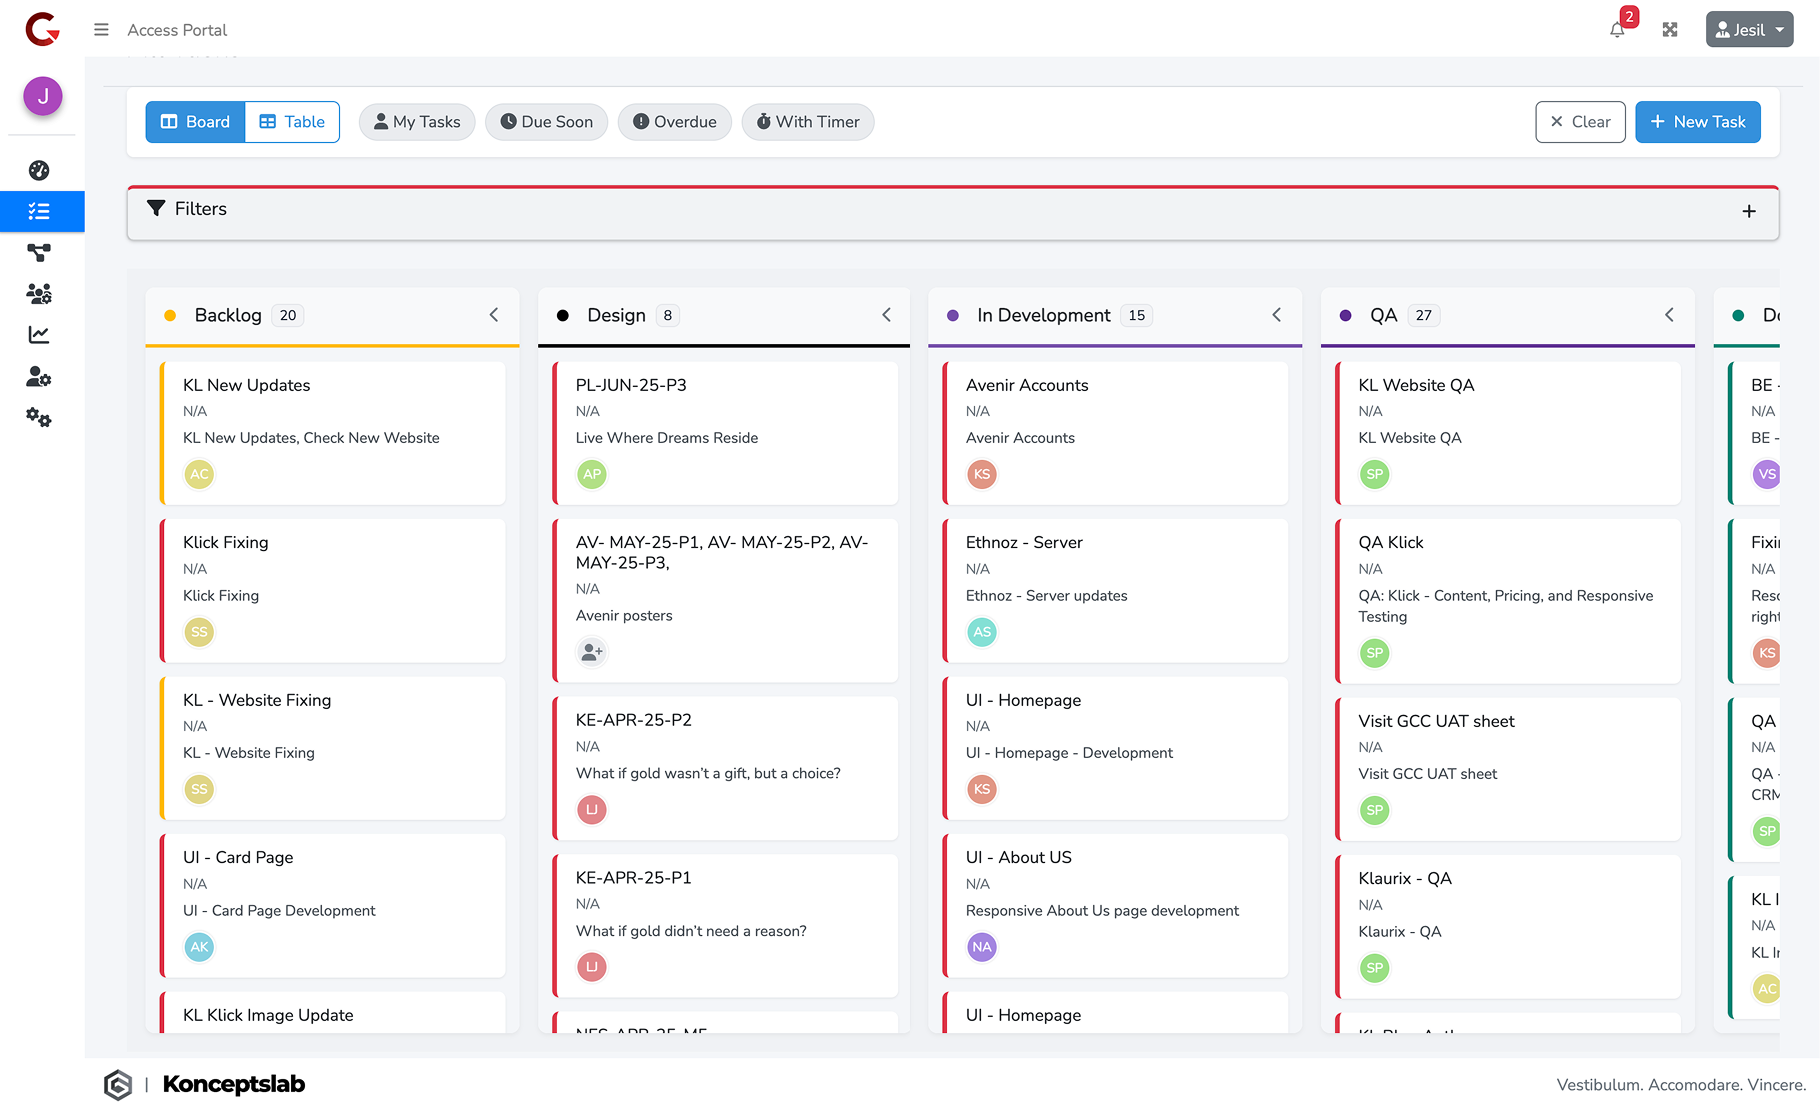Enable the Due Soon filter
The image size is (1820, 1110).
point(546,121)
